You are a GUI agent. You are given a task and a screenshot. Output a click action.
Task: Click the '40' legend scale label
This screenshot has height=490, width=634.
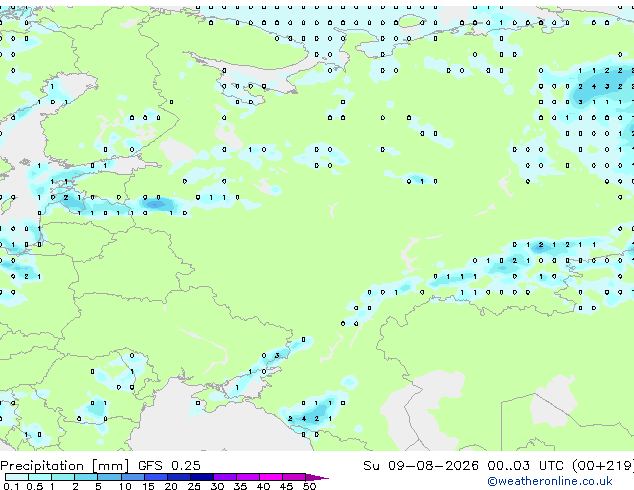click(x=263, y=486)
